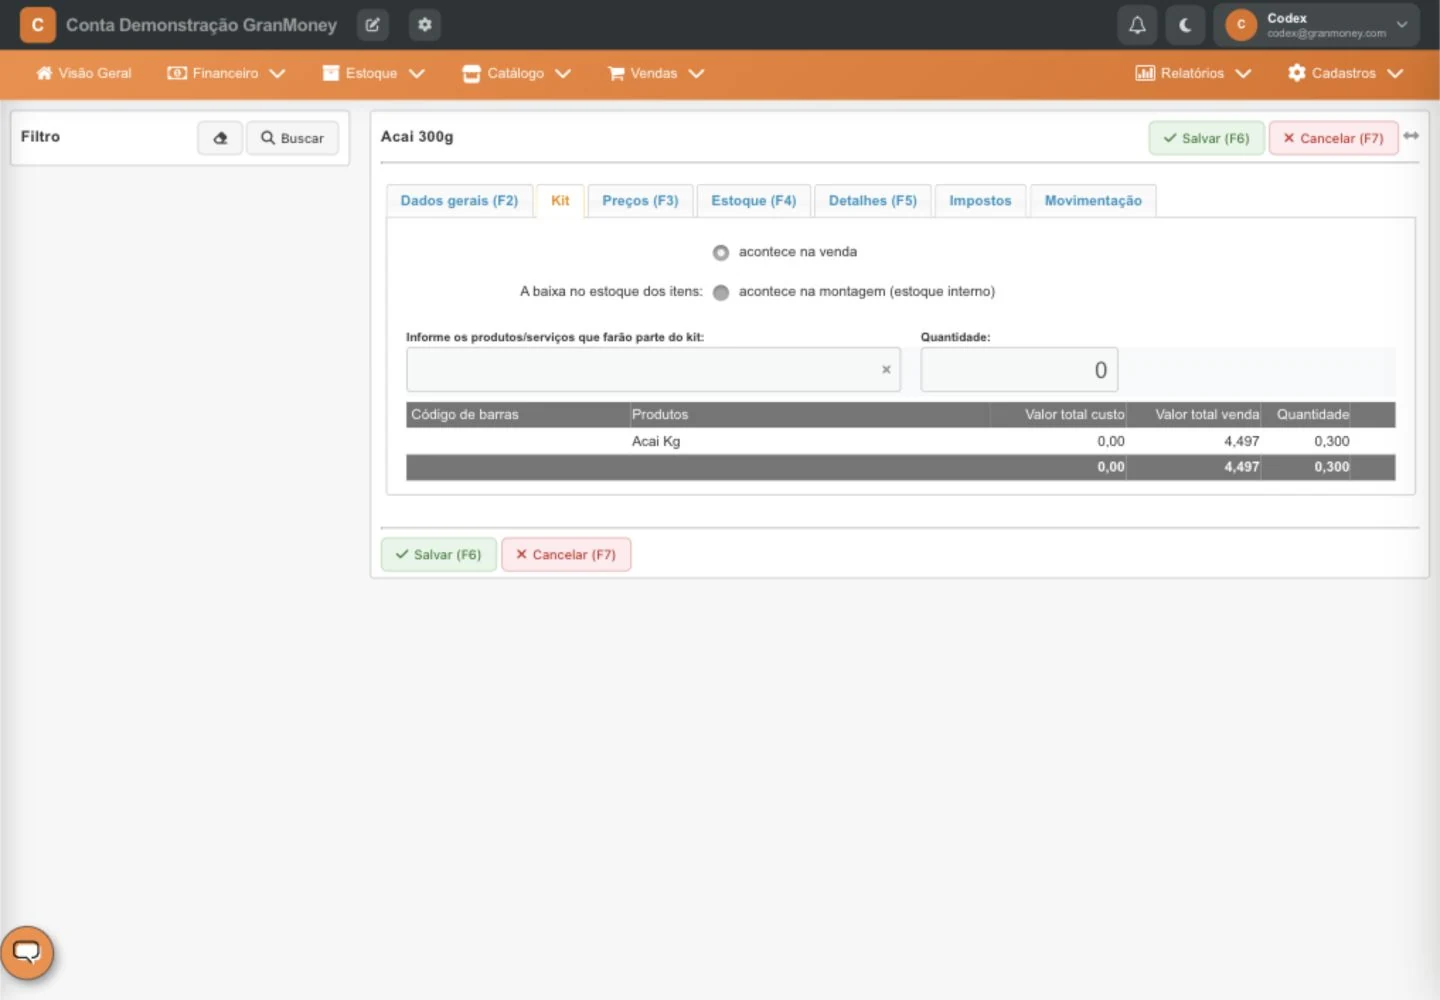Clear the kit product field with the x
The height and width of the screenshot is (1000, 1440).
coord(886,370)
